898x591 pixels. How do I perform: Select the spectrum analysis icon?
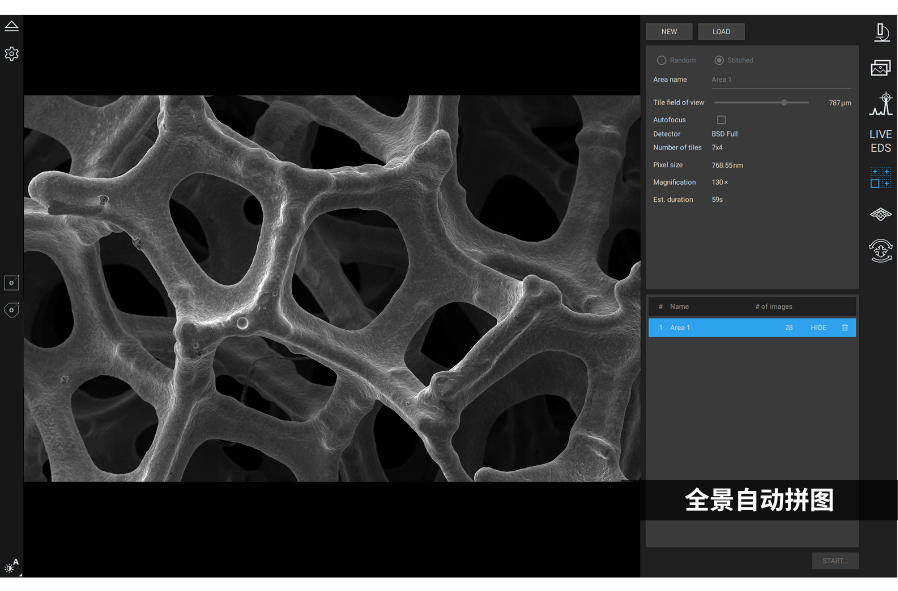[881, 104]
